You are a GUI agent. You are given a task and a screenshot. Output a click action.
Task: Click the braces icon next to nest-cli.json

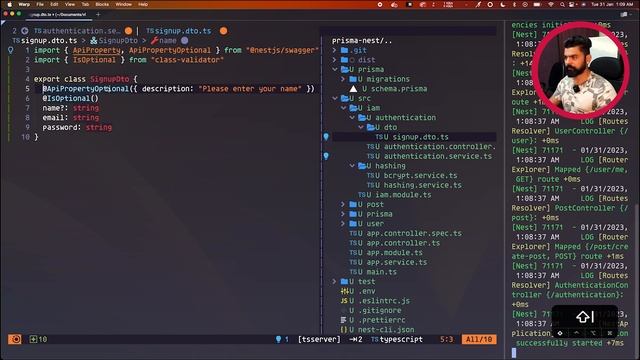click(344, 330)
